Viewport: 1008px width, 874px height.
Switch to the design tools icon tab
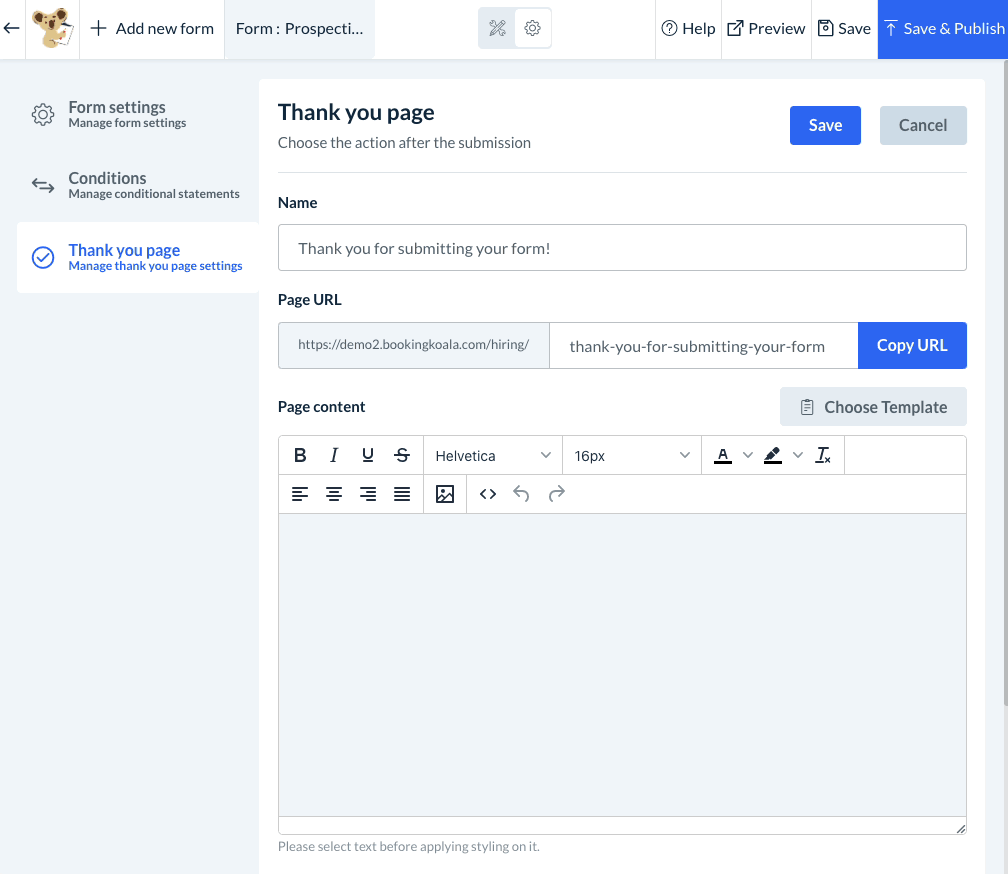(x=497, y=28)
